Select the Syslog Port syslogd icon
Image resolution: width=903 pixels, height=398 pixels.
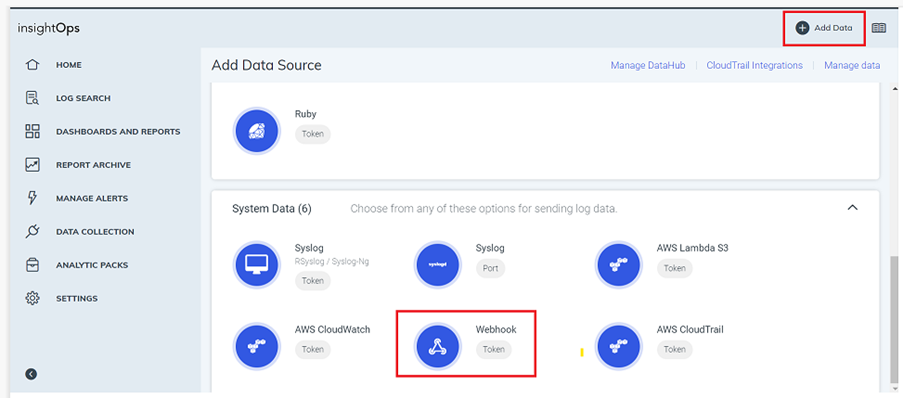(x=437, y=265)
